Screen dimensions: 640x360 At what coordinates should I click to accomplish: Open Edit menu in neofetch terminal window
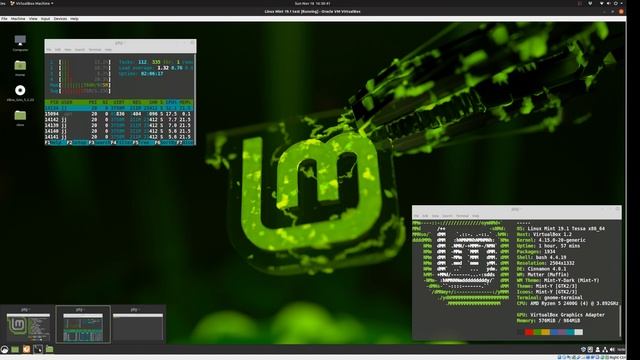[x=425, y=216]
